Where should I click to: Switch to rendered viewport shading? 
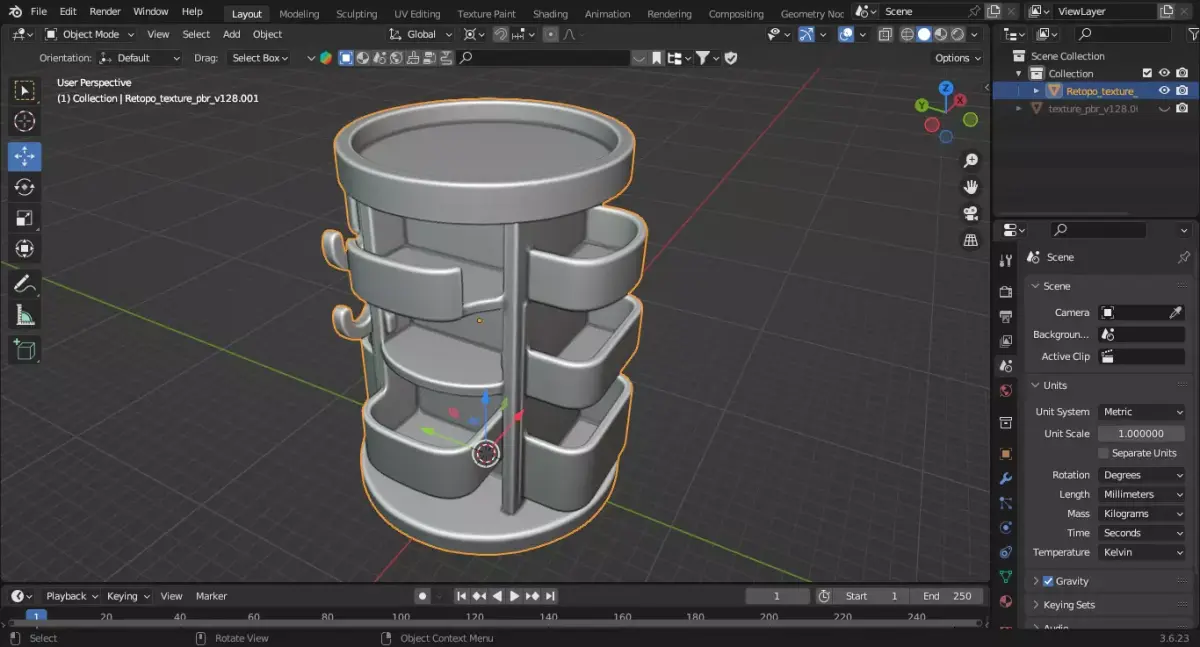coord(958,34)
